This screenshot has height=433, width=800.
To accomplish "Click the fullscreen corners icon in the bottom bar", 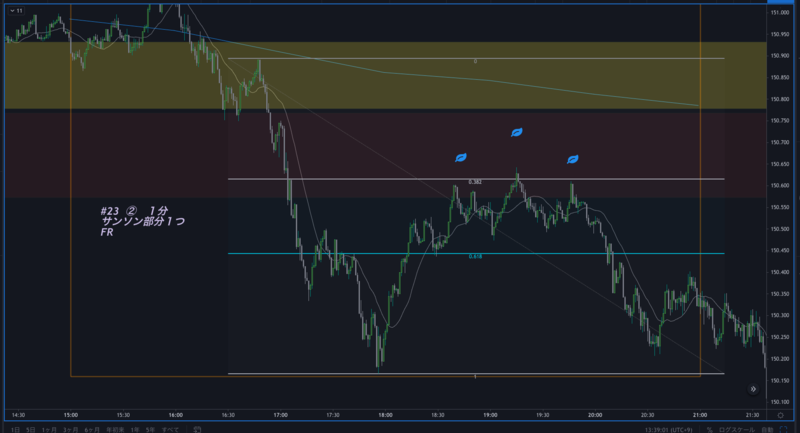I will click(784, 429).
